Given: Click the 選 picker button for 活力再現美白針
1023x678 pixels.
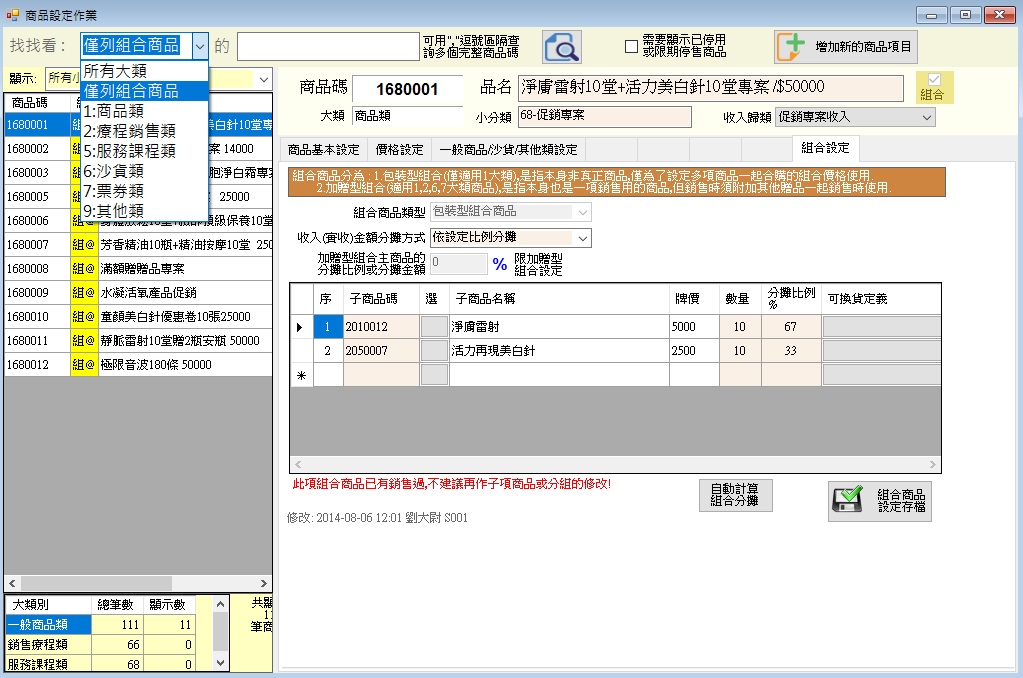Looking at the screenshot, I should [434, 351].
